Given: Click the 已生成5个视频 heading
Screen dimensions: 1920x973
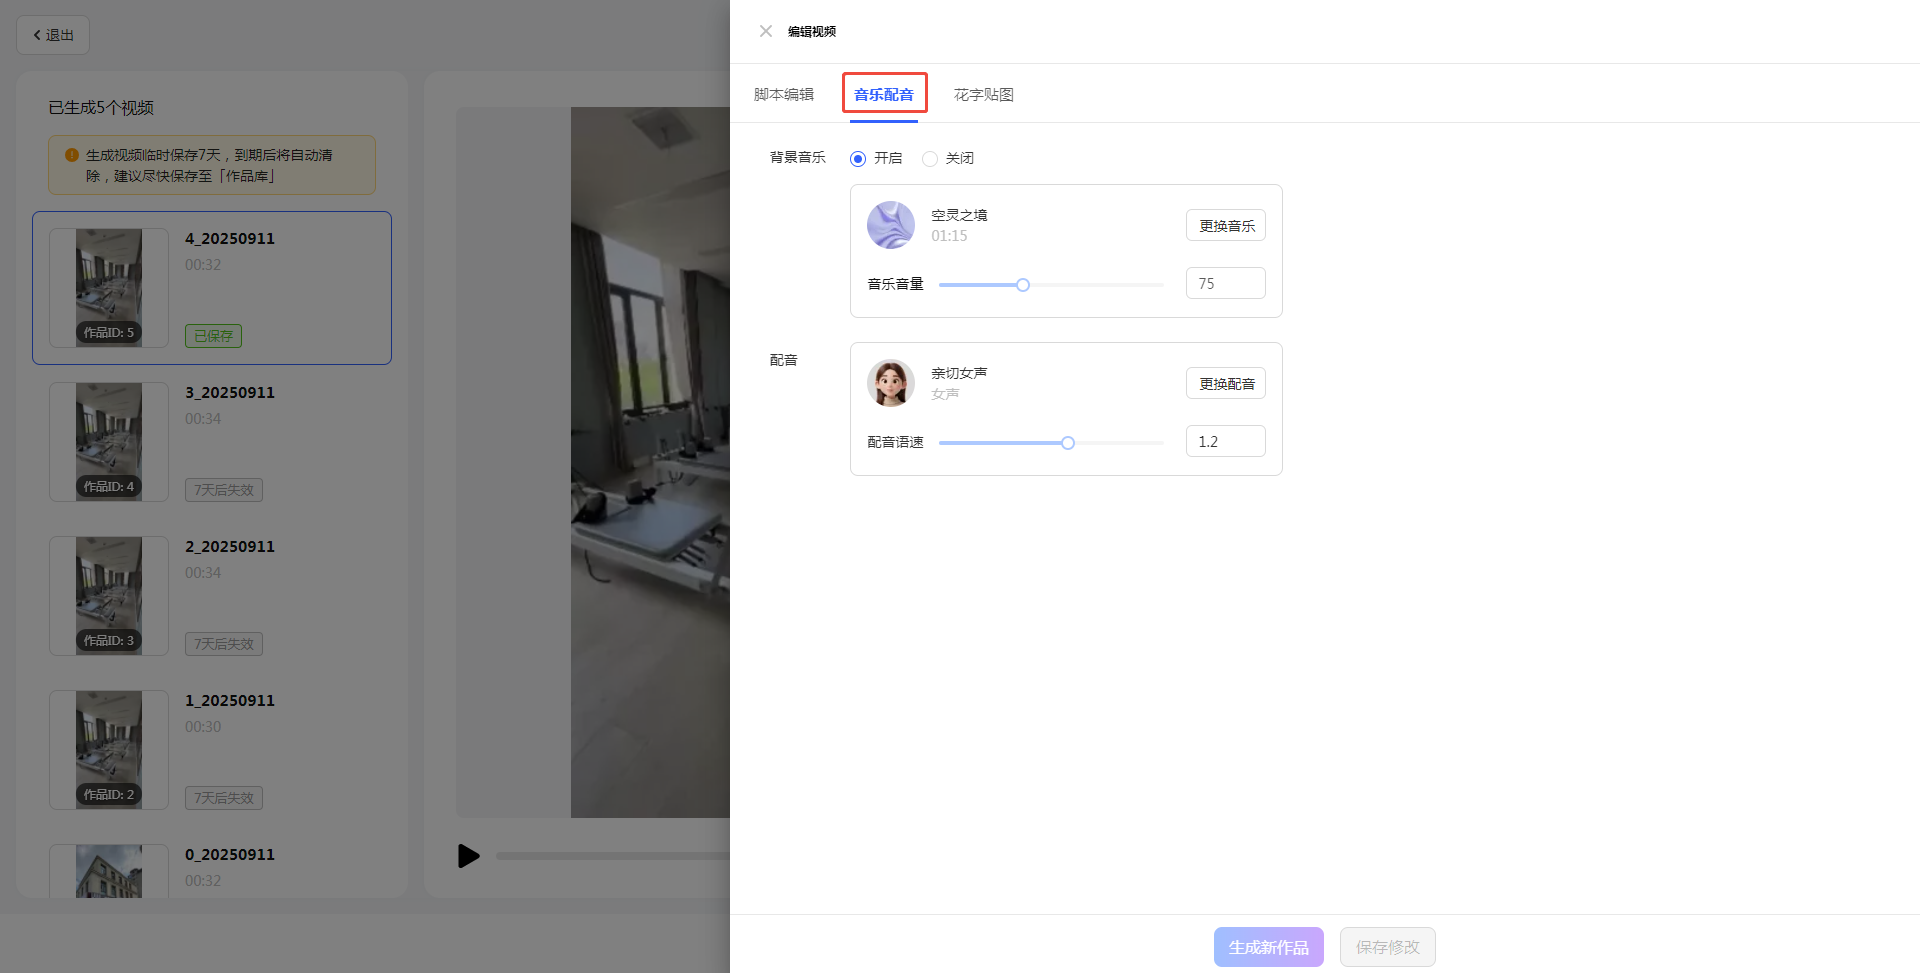Looking at the screenshot, I should (x=101, y=108).
